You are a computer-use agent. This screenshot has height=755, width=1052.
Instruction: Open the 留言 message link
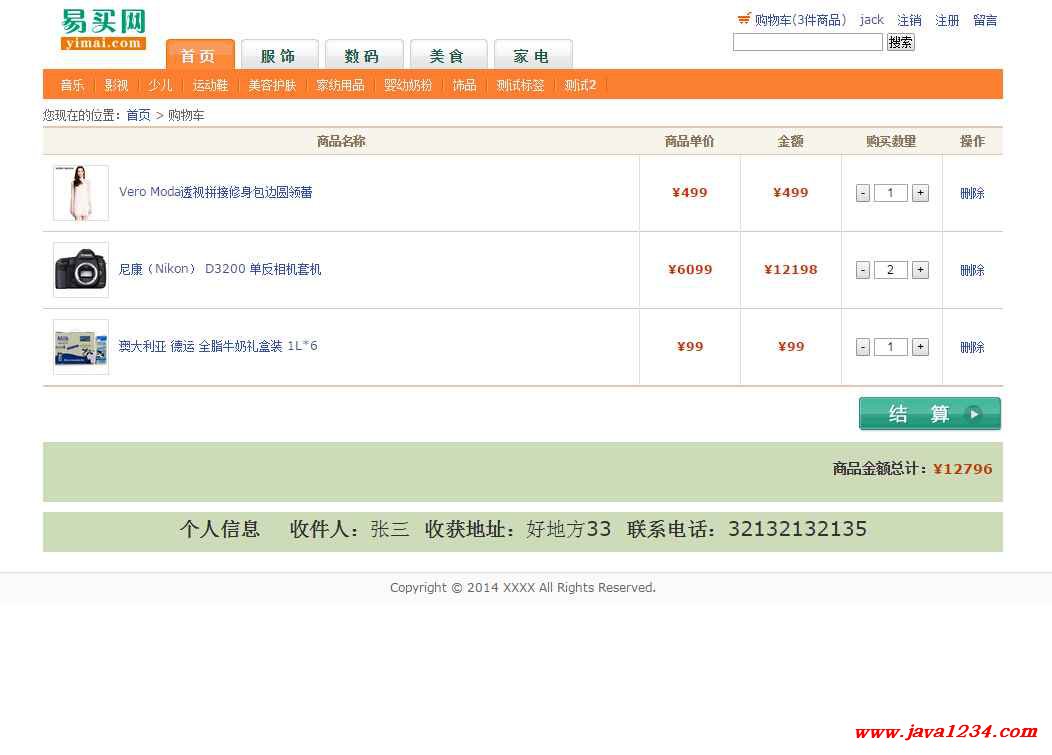coord(985,20)
